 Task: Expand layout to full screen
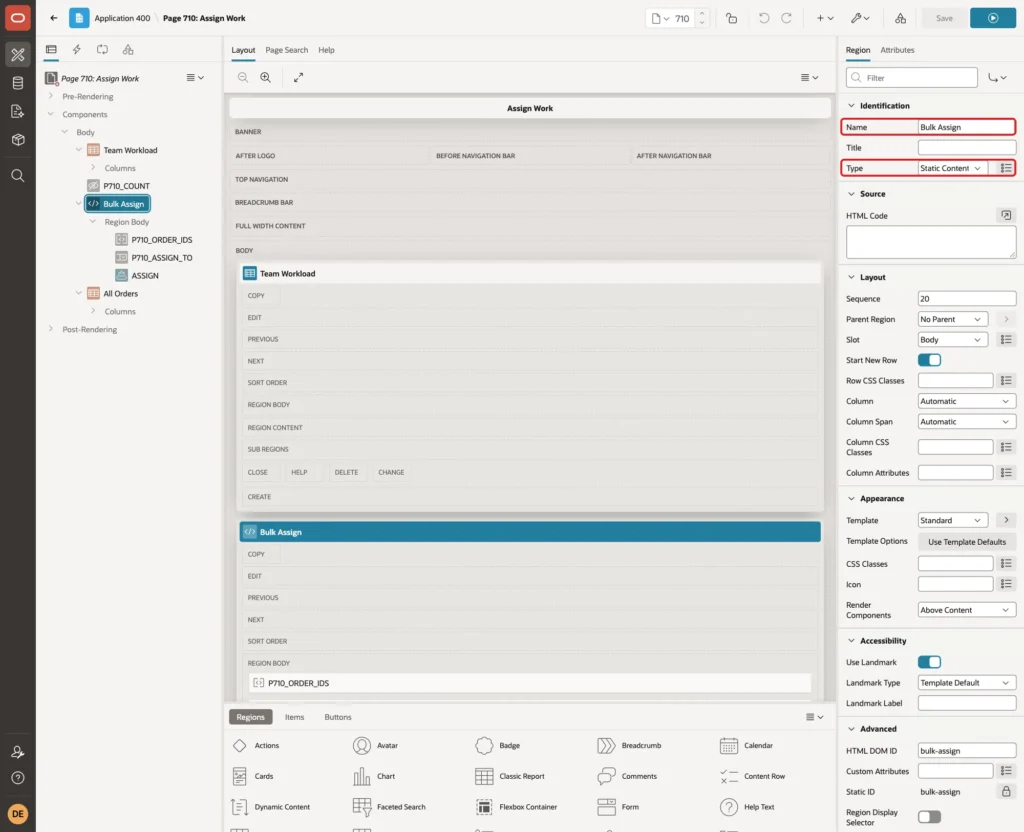pyautogui.click(x=298, y=77)
